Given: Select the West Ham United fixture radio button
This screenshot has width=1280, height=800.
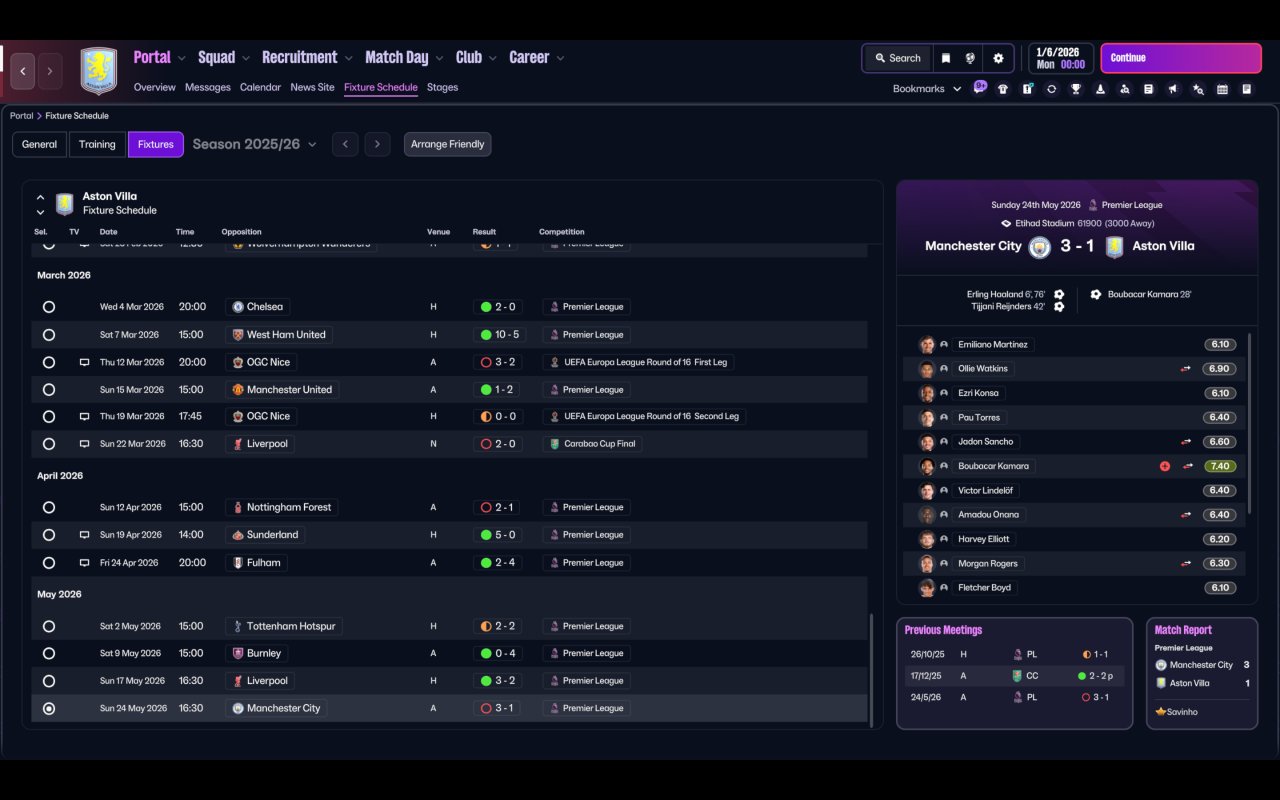Looking at the screenshot, I should [x=49, y=335].
